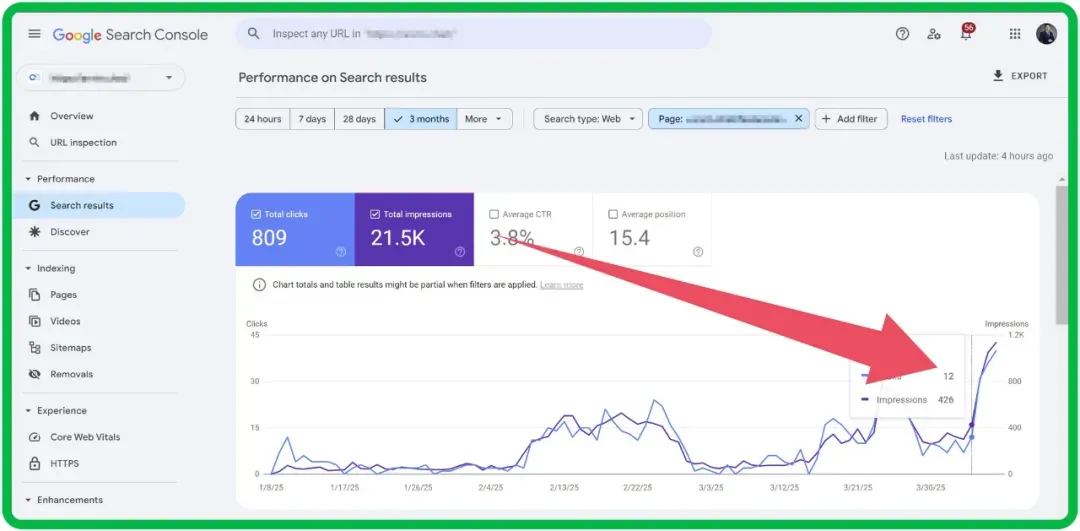Select the 28 days date range

click(359, 119)
